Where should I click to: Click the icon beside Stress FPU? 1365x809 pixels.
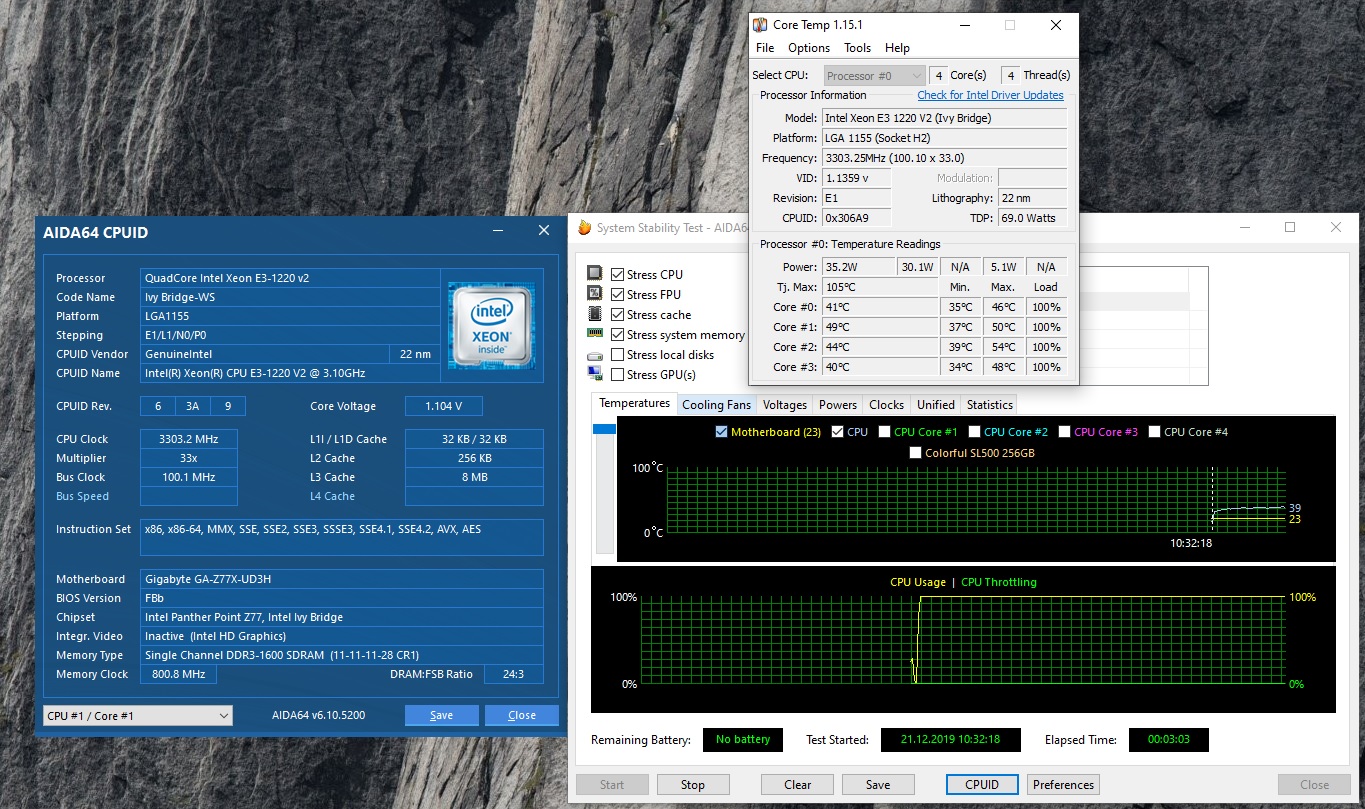pos(594,294)
